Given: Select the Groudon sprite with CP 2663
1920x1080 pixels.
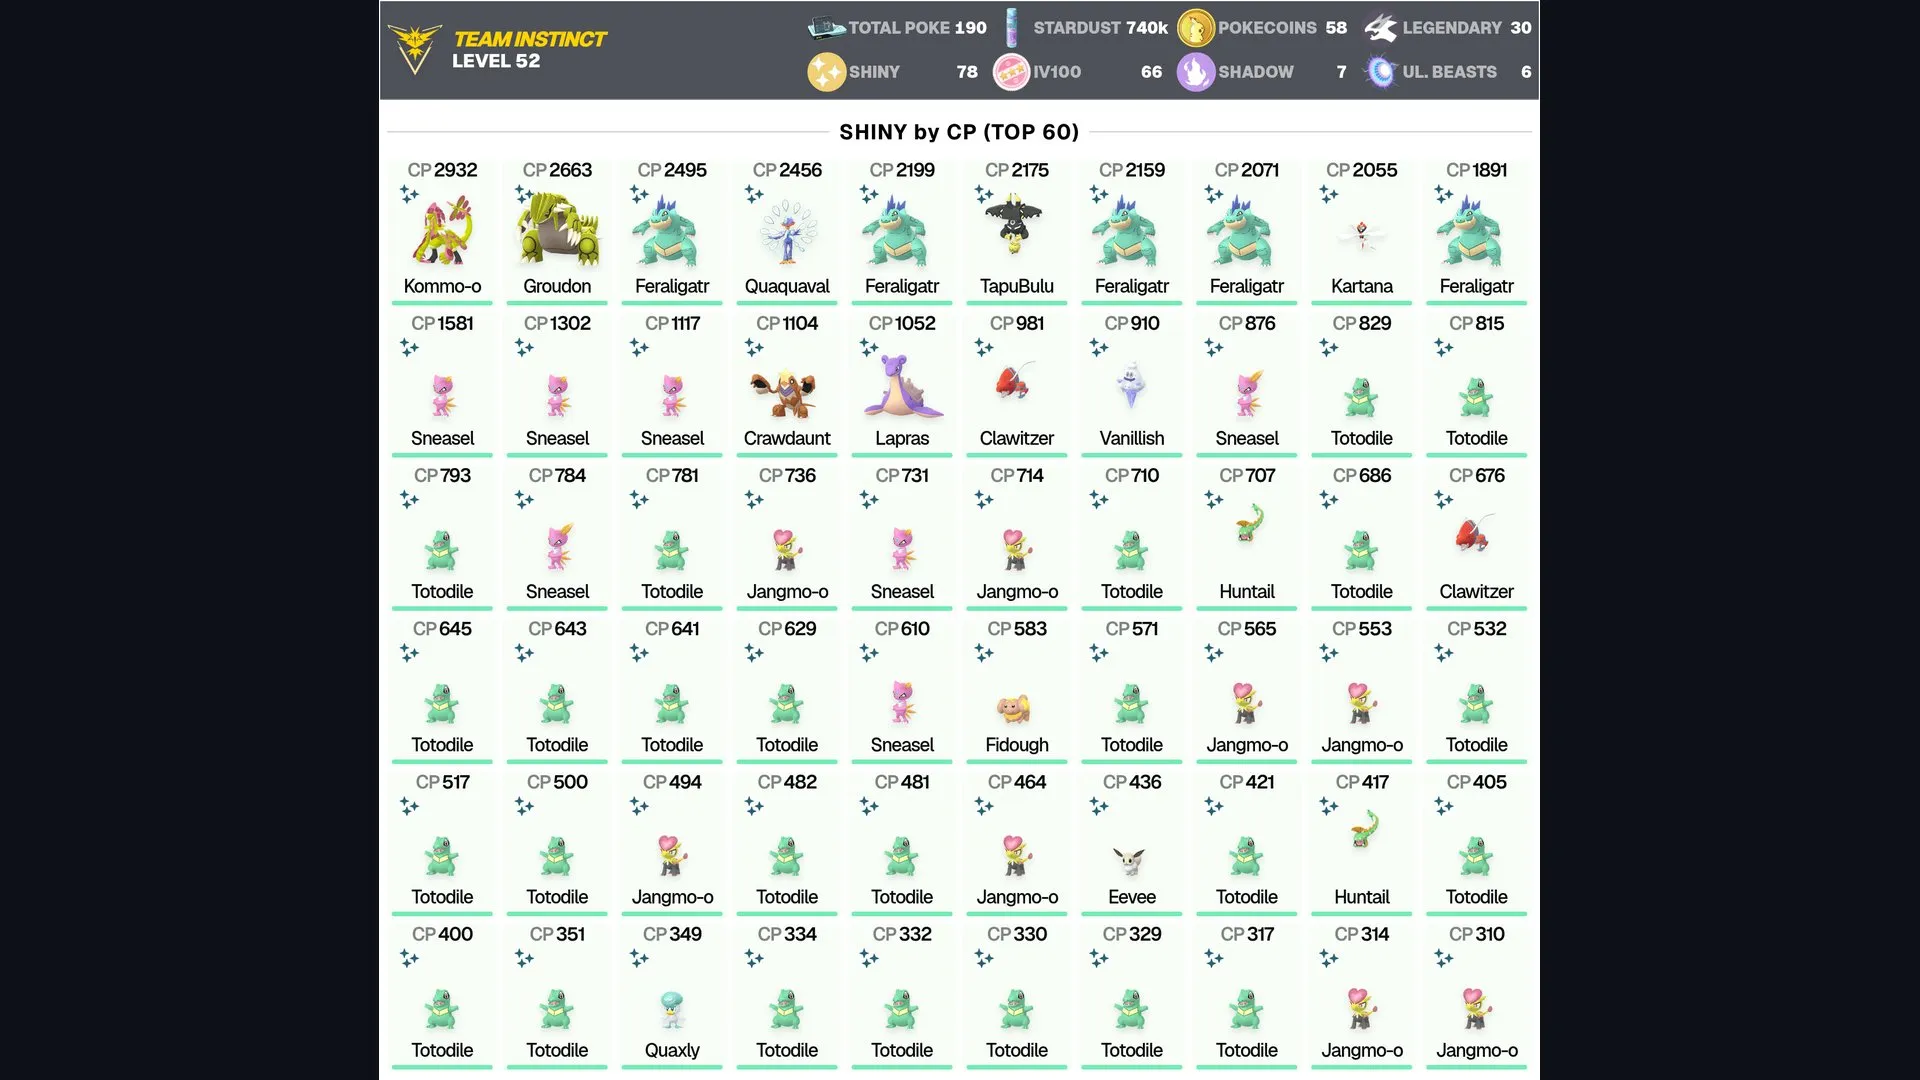Looking at the screenshot, I should pos(558,231).
